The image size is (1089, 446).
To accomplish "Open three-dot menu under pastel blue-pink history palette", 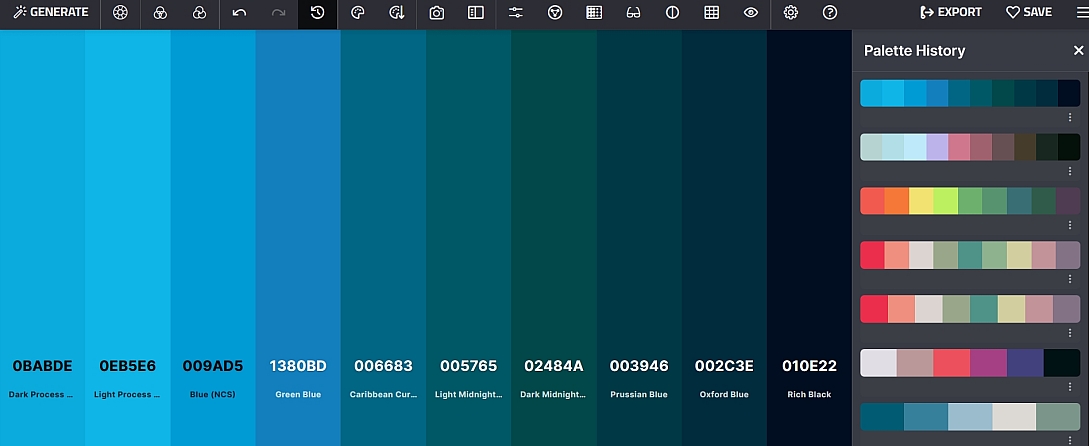I will click(x=1070, y=172).
